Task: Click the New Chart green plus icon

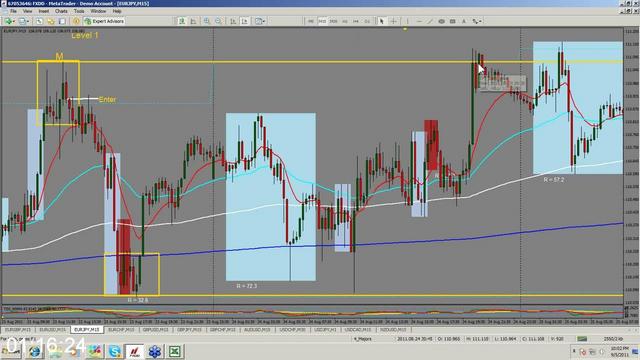Action: coord(9,21)
